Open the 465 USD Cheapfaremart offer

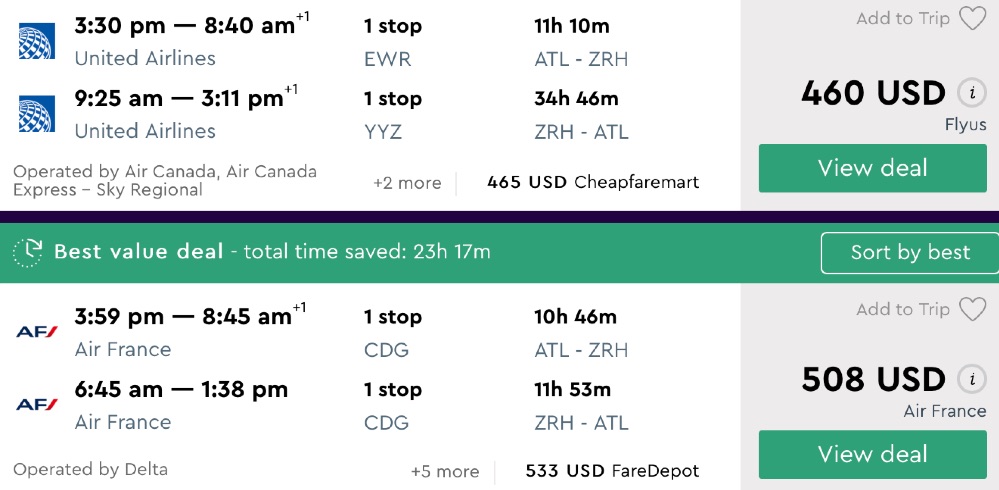coord(593,183)
